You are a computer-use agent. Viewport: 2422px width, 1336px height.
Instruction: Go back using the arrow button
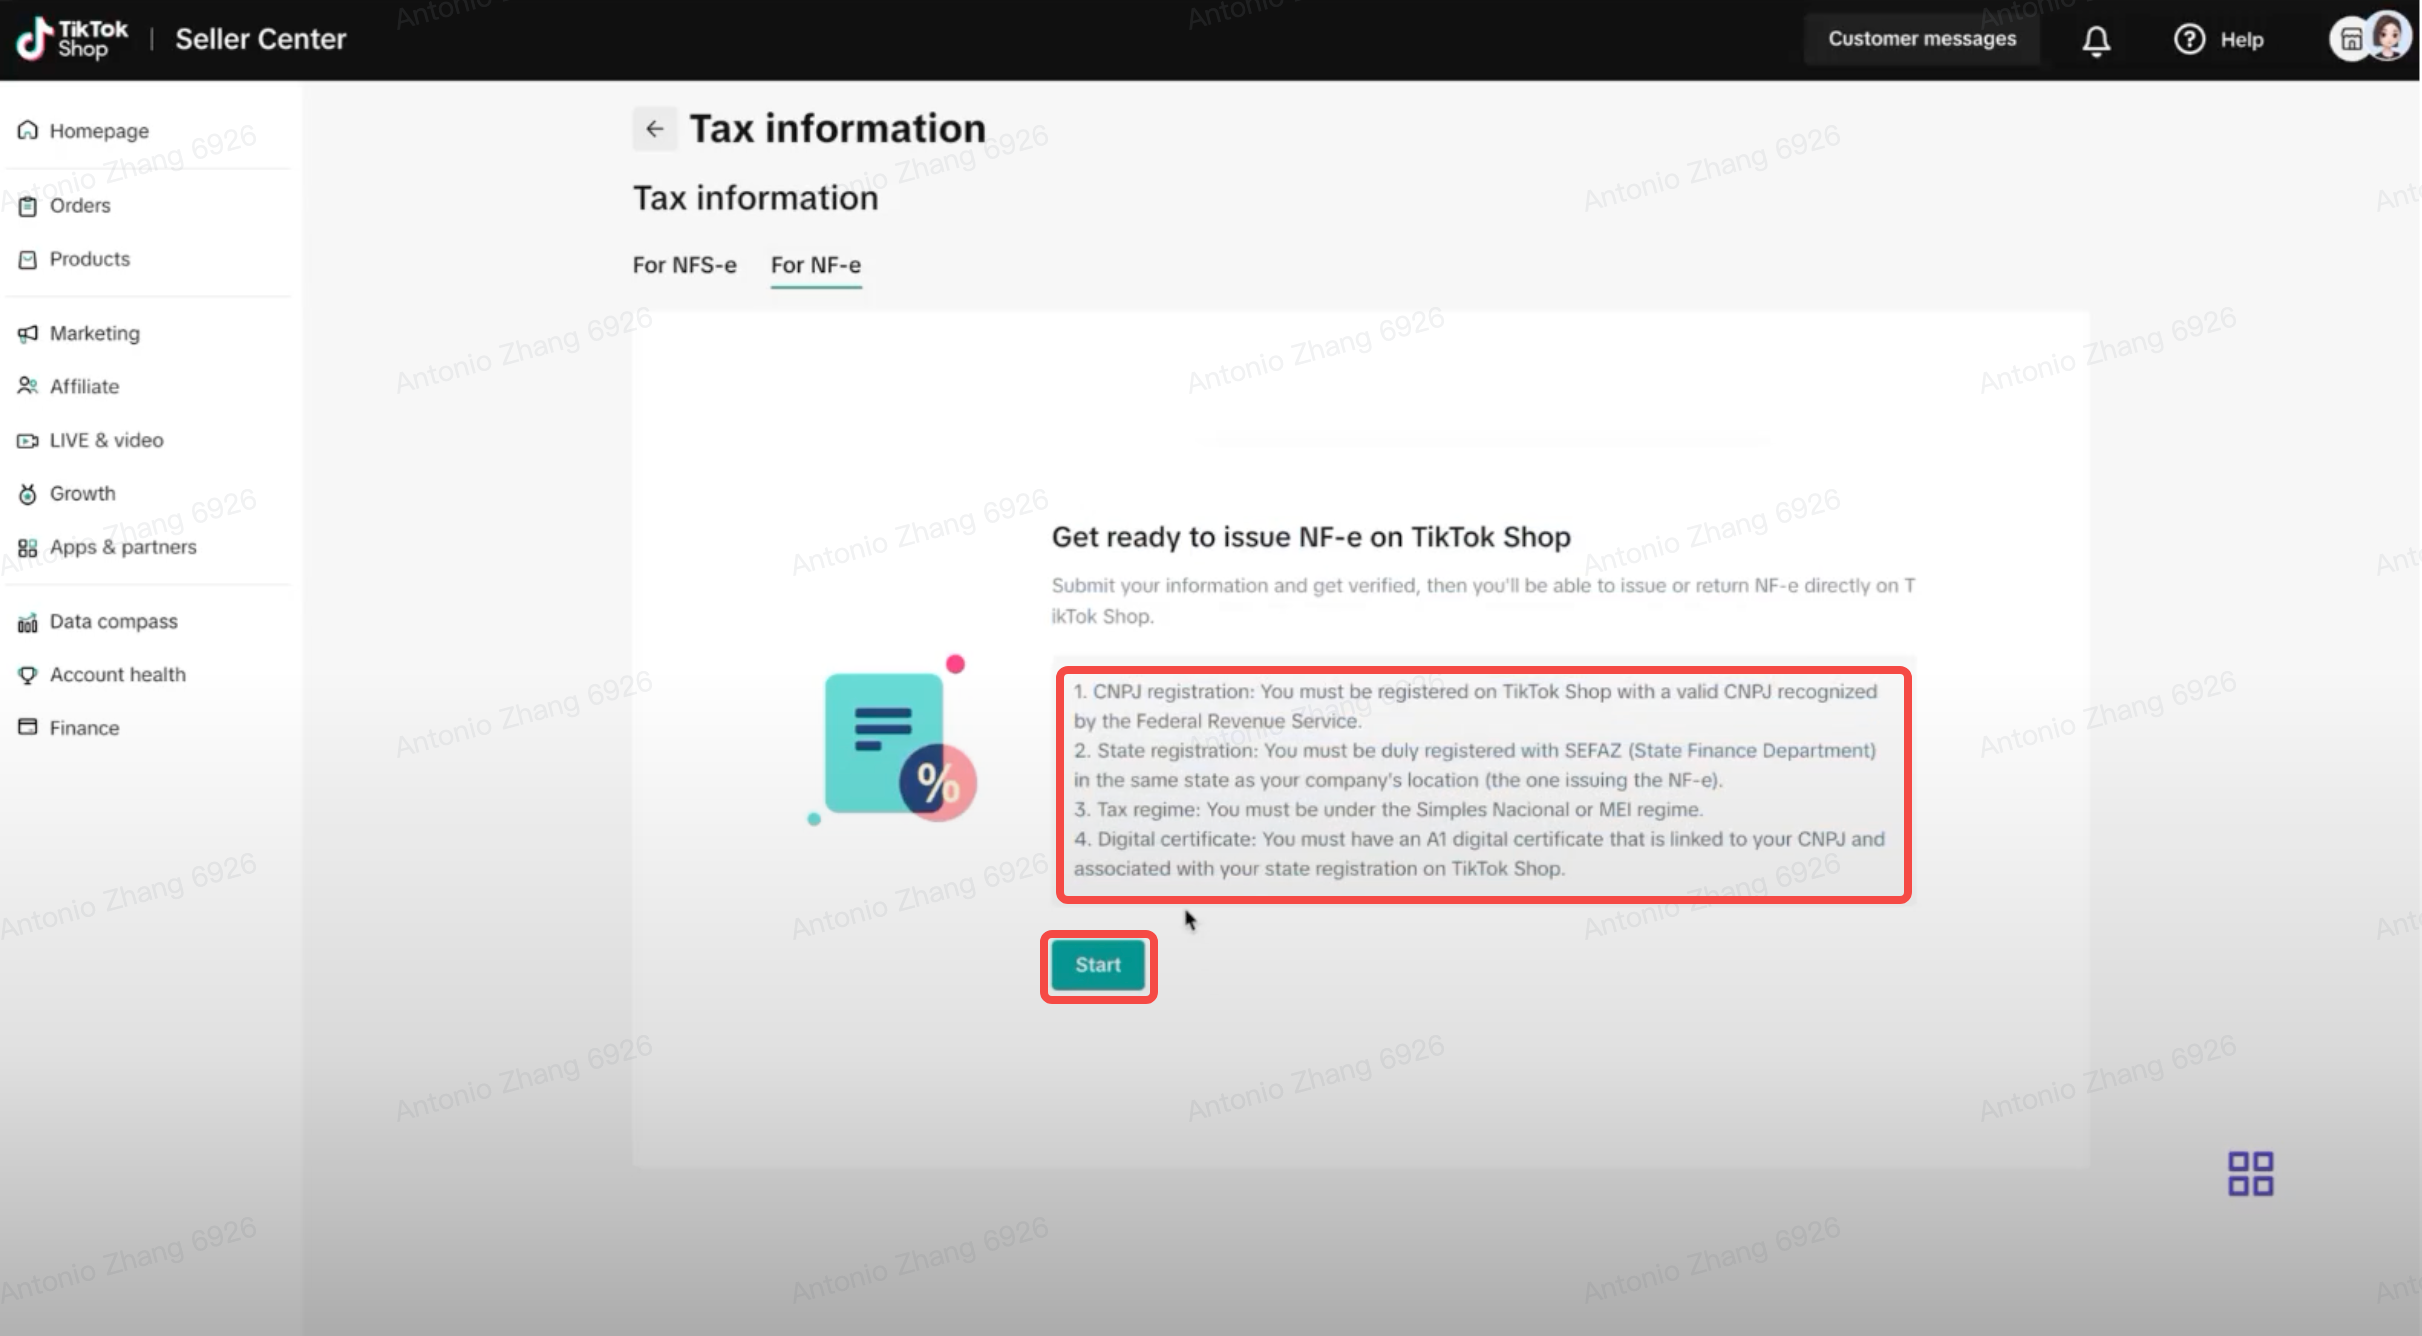click(x=655, y=129)
